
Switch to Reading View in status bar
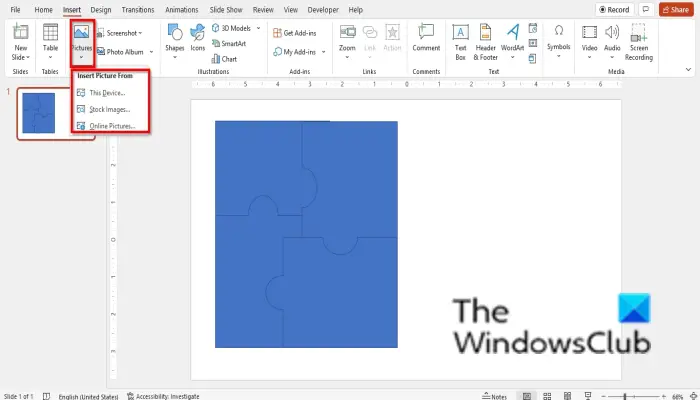(x=567, y=396)
